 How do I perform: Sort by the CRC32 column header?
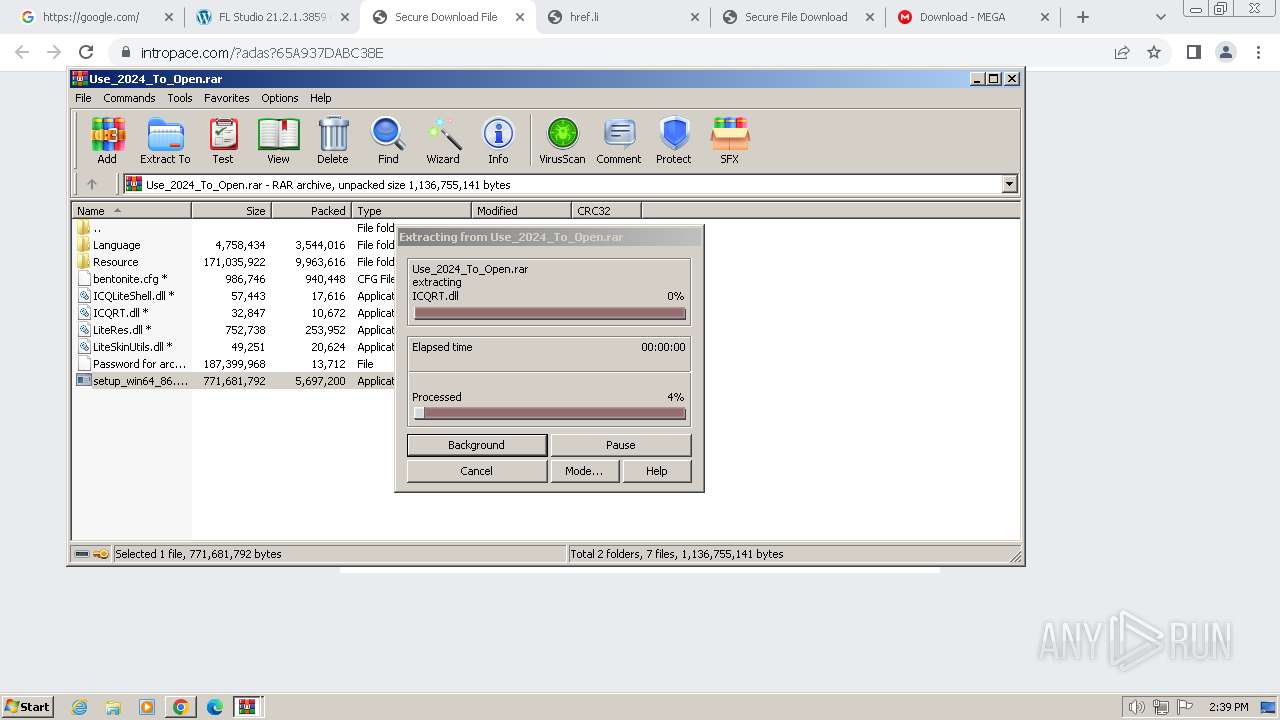pyautogui.click(x=607, y=211)
